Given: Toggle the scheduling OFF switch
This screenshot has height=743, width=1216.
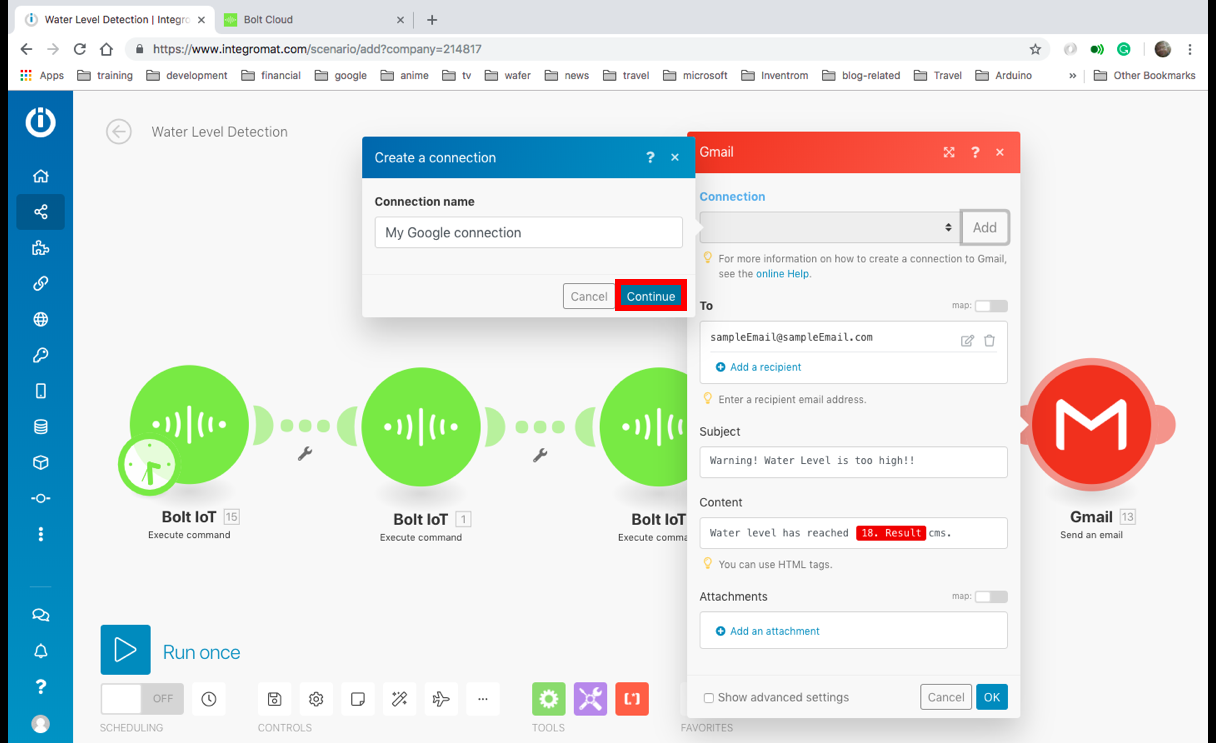Looking at the screenshot, I should click(142, 699).
